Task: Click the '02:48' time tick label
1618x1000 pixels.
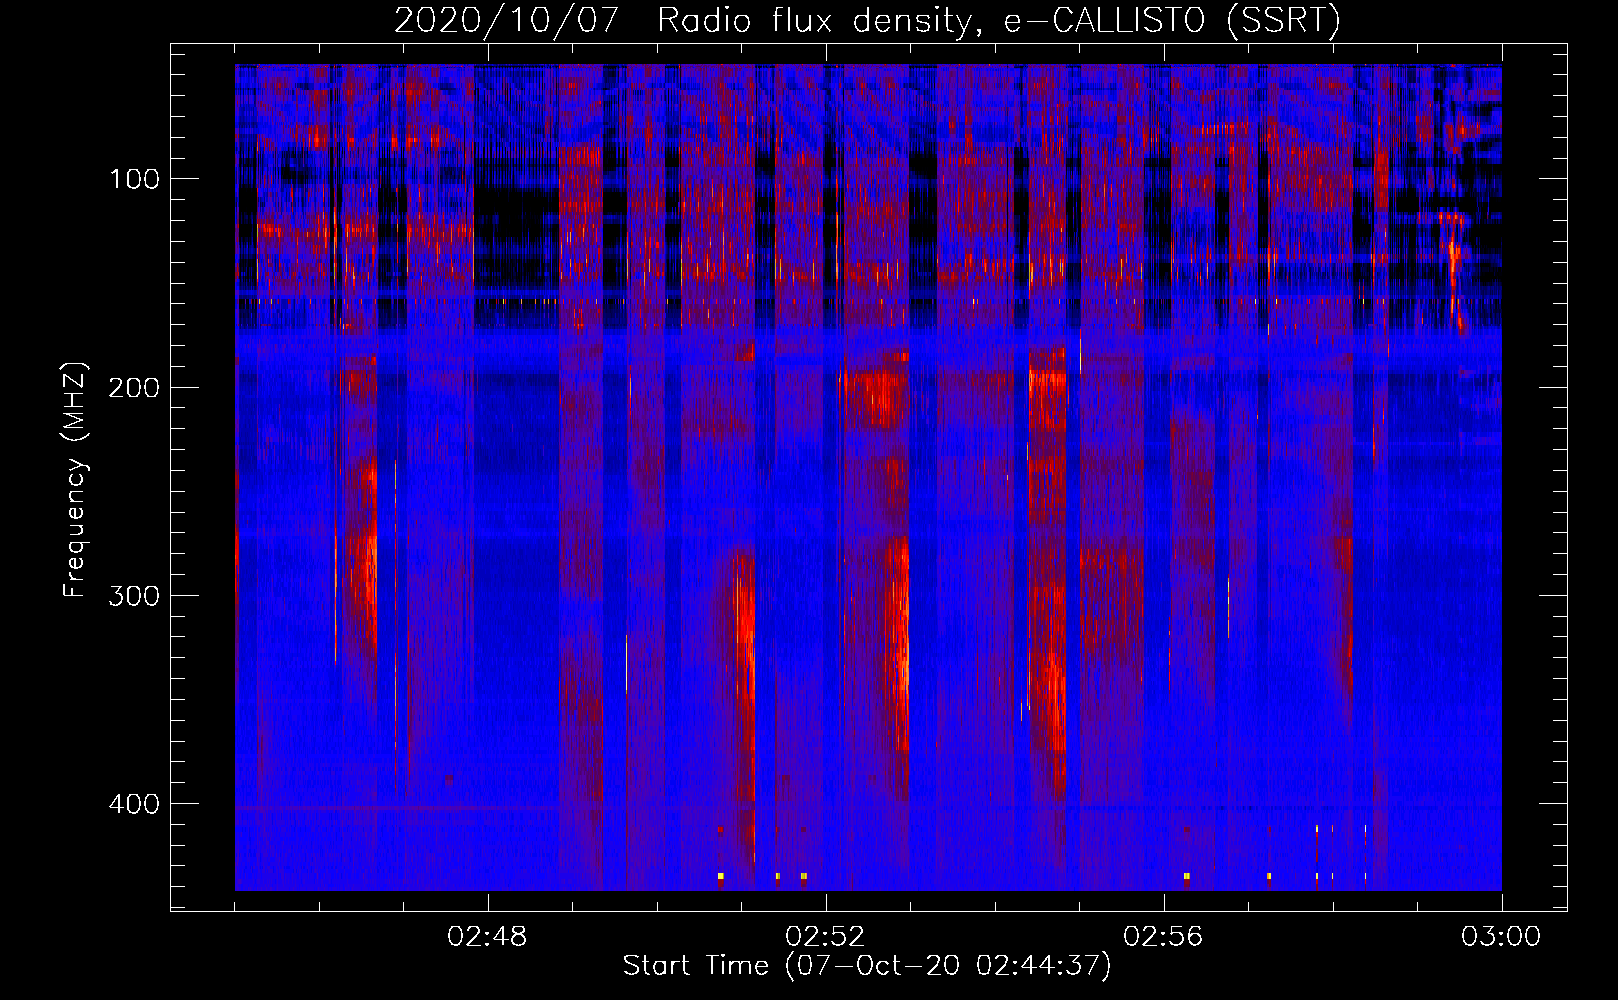Action: pos(488,937)
